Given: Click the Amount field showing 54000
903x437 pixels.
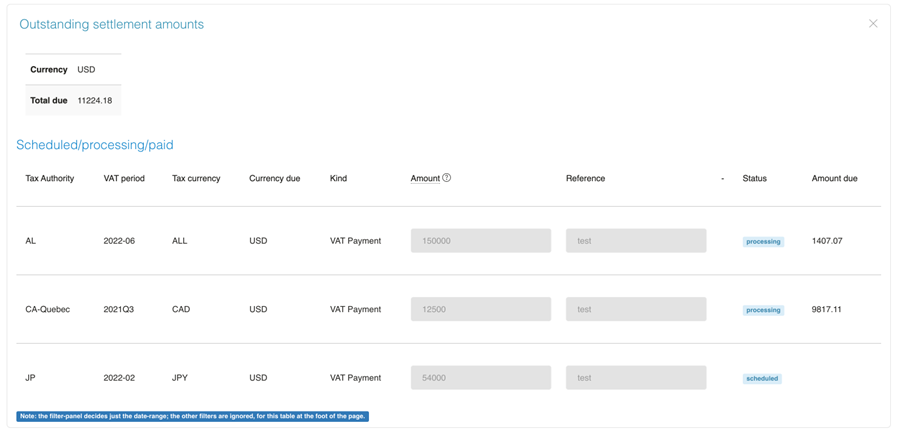Looking at the screenshot, I should [x=481, y=378].
